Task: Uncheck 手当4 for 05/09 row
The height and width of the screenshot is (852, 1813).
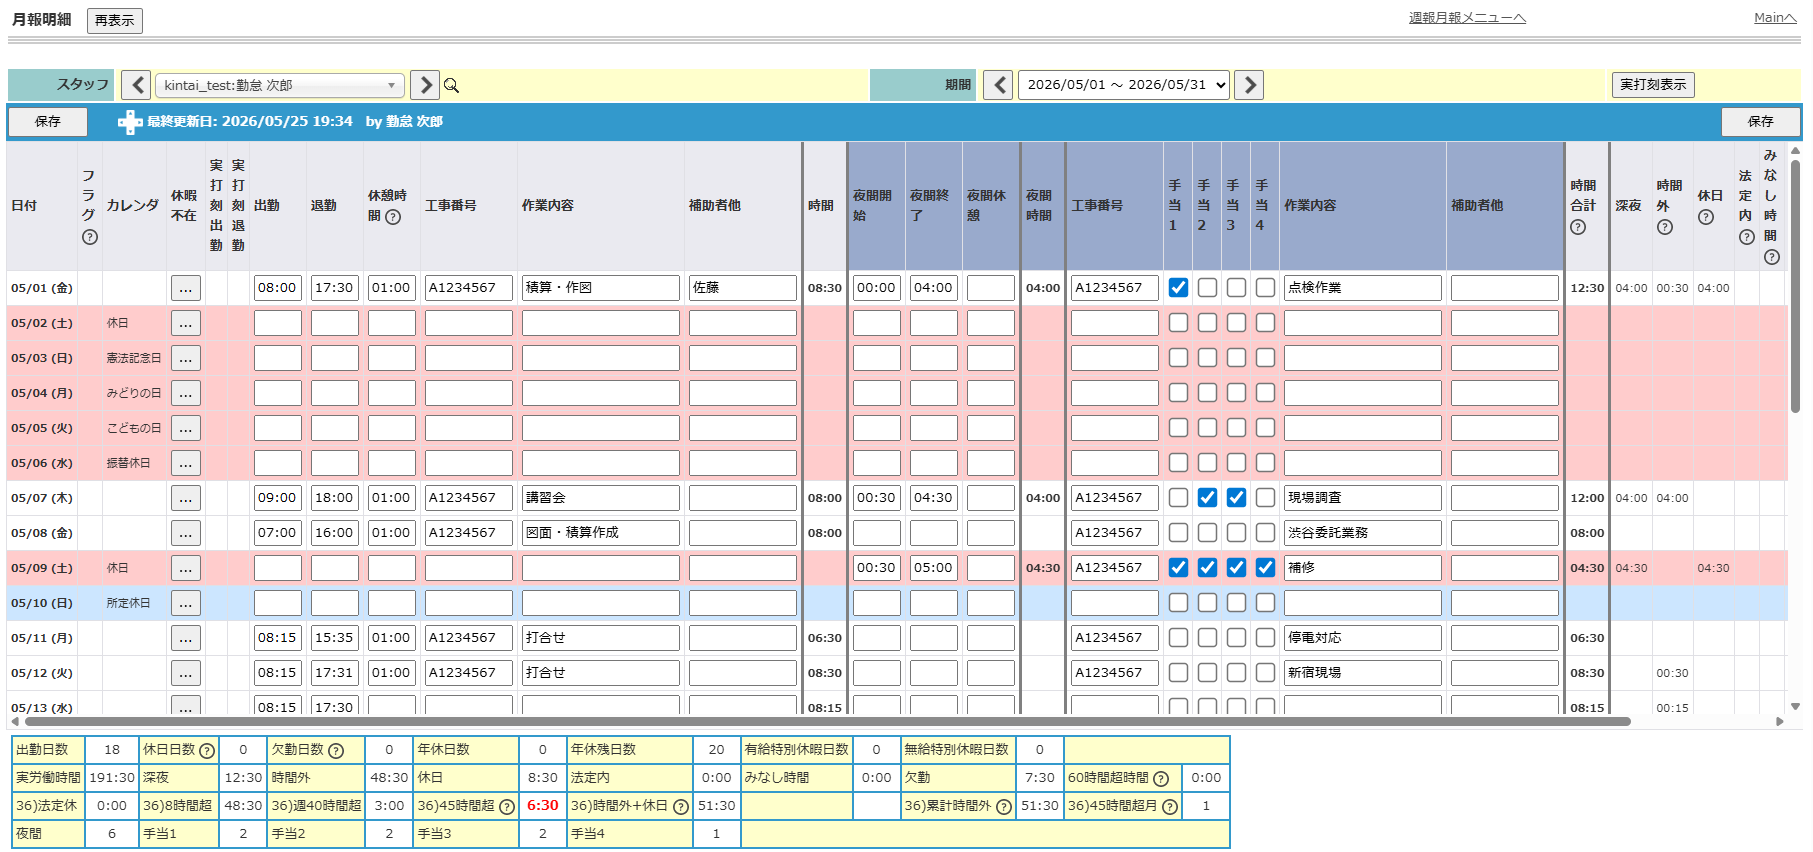Action: [1266, 568]
